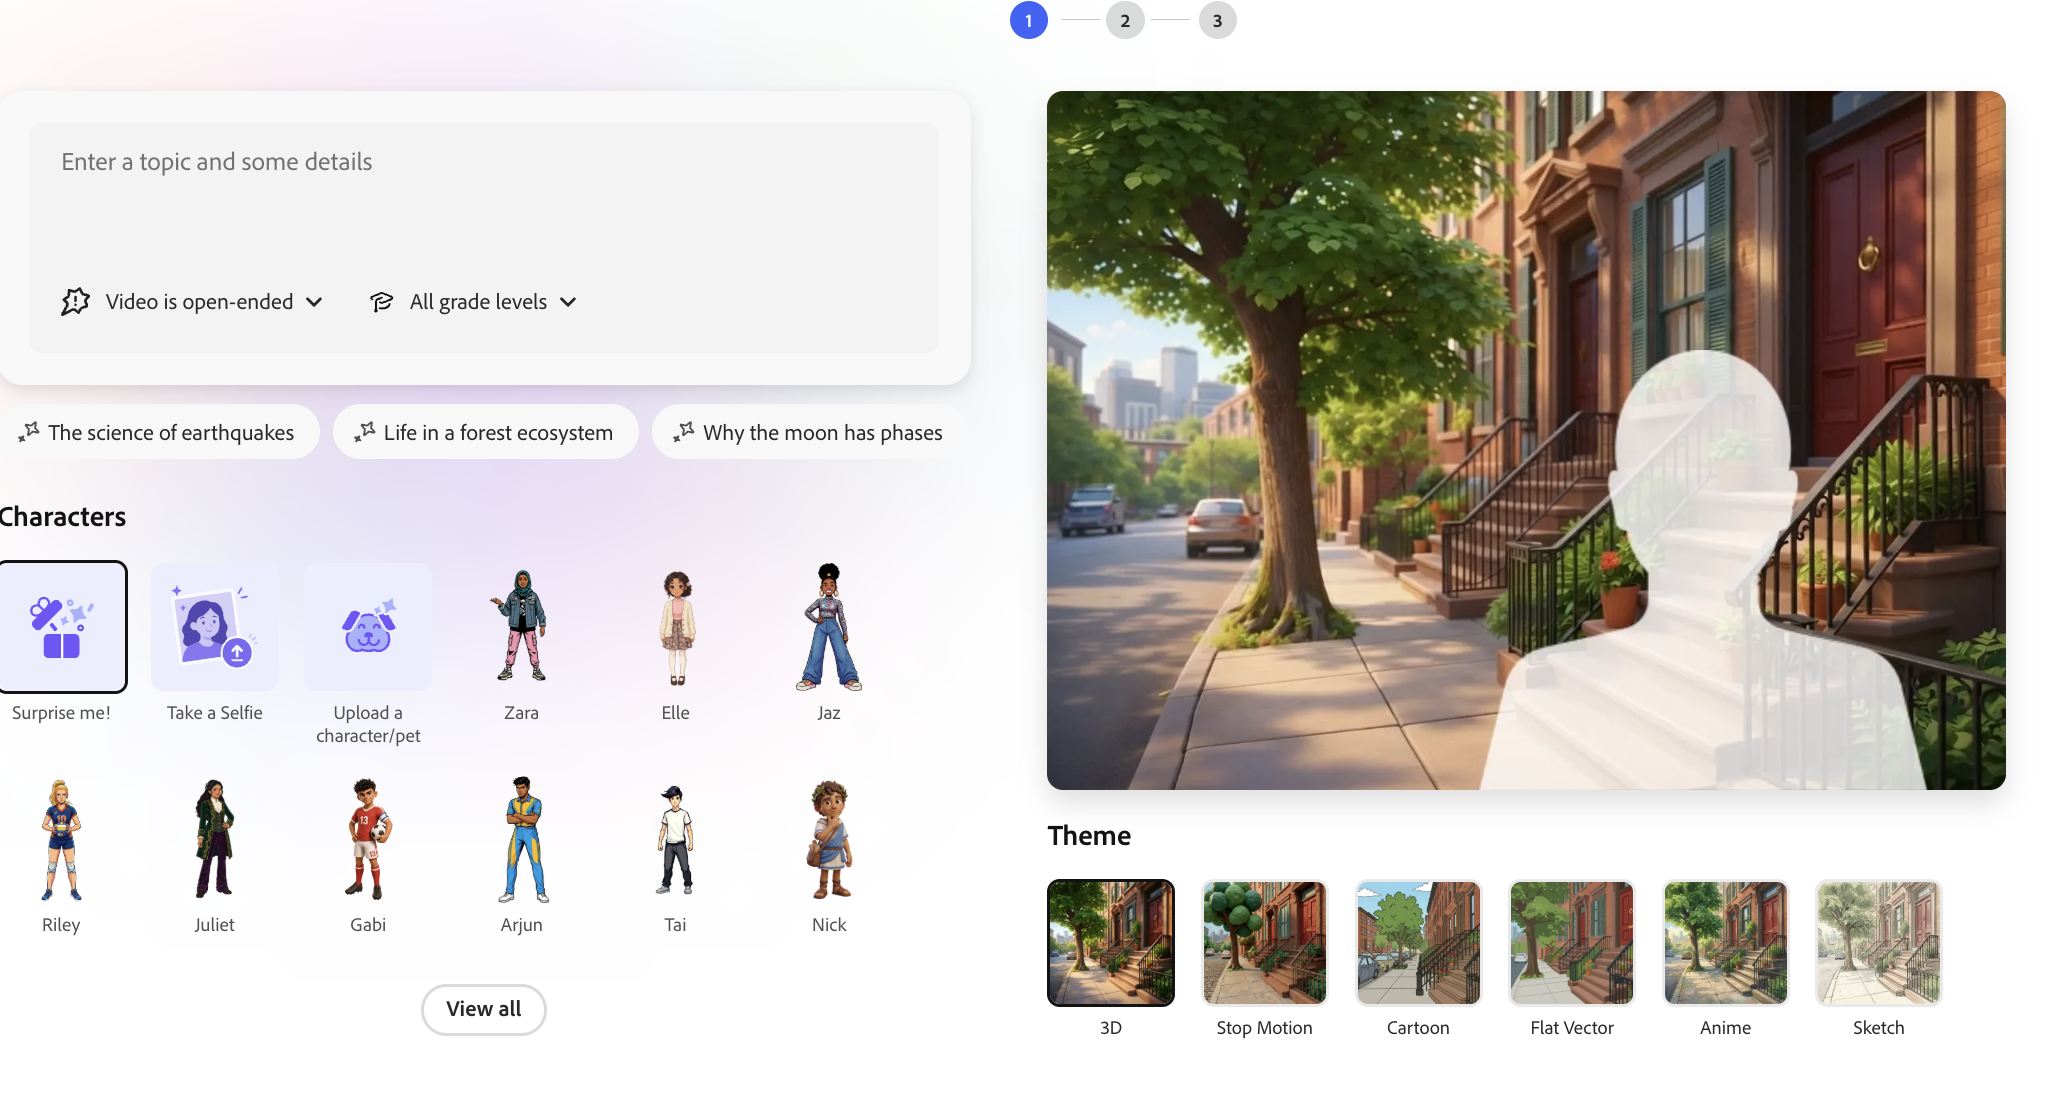Image resolution: width=2072 pixels, height=1118 pixels.
Task: Use the suggestion Life in a forest ecosystem
Action: [486, 432]
